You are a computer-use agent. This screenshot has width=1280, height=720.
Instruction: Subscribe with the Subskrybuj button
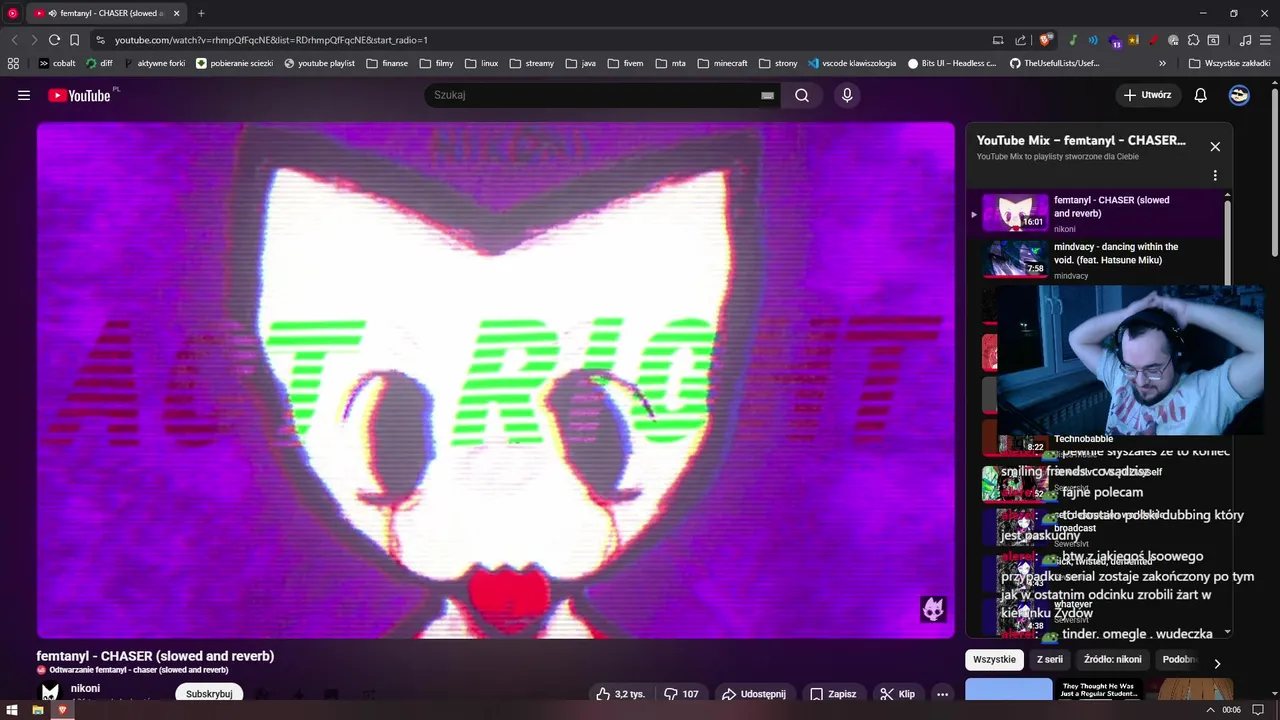(209, 694)
